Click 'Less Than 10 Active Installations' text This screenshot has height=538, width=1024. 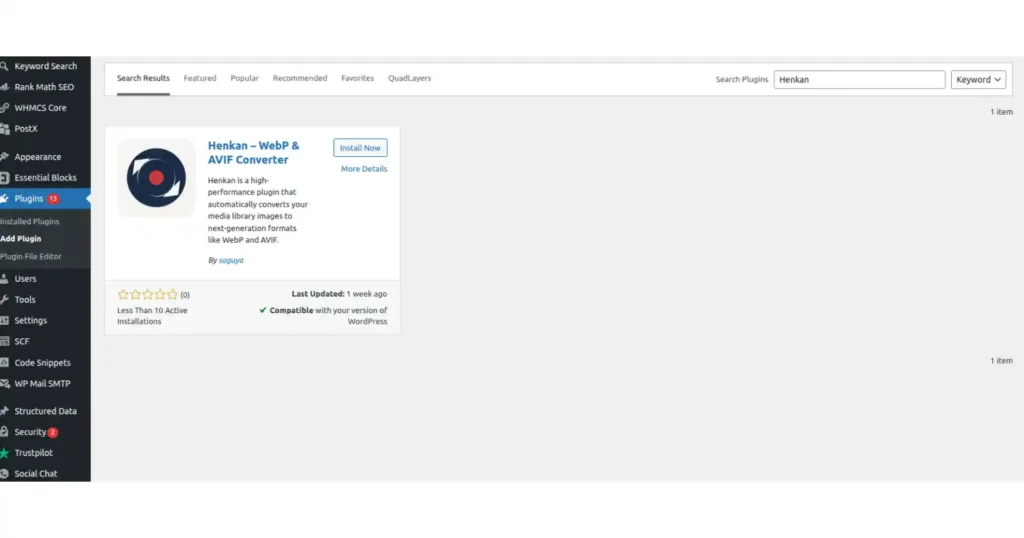click(x=152, y=316)
